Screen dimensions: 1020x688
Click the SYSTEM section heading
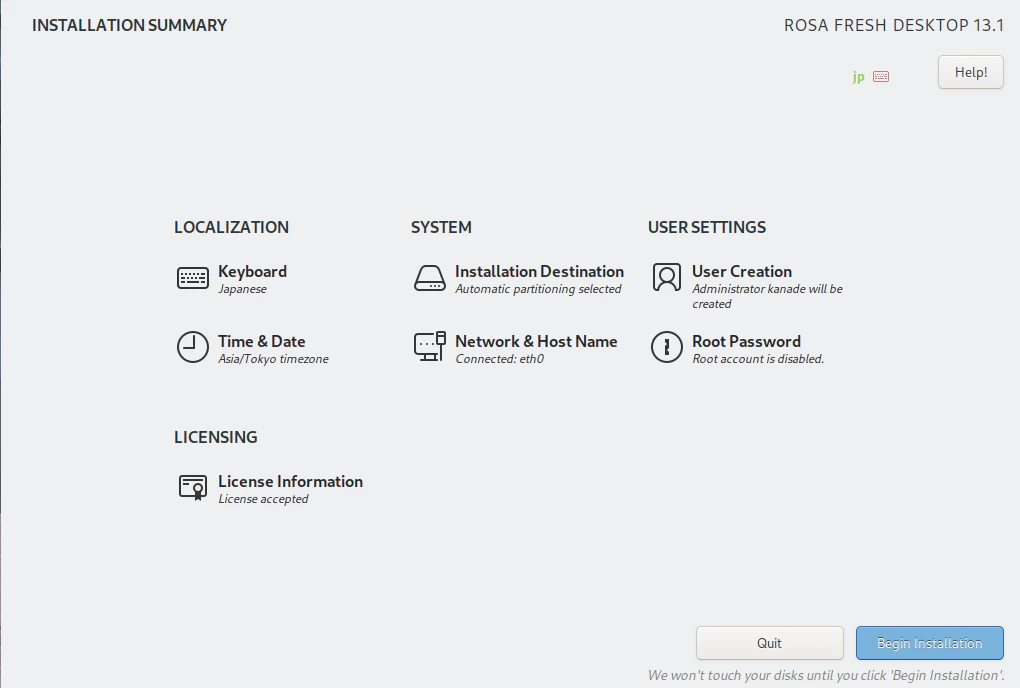click(x=441, y=227)
